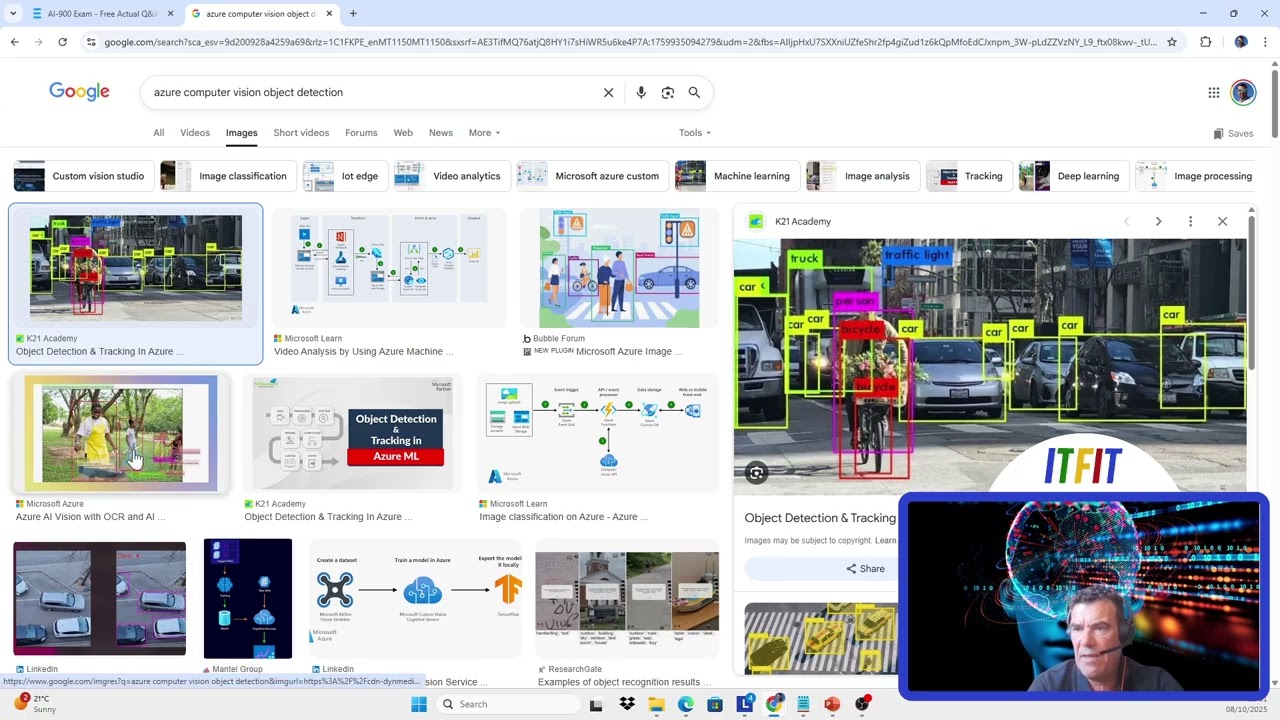Open the Saves collection
Screen dimensions: 1280x720
point(1233,133)
